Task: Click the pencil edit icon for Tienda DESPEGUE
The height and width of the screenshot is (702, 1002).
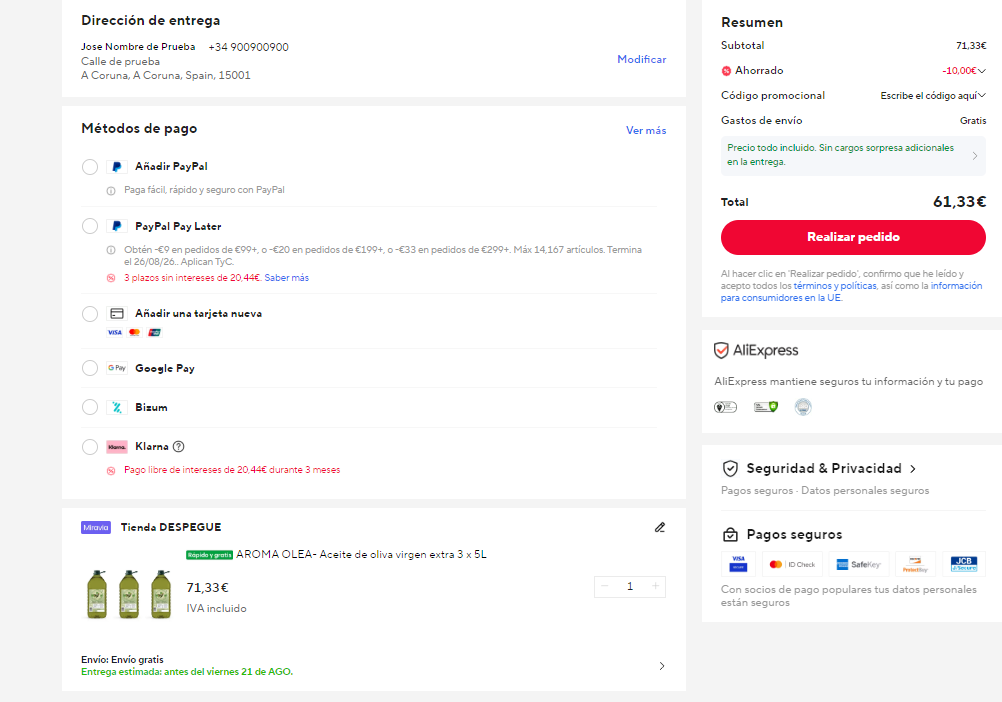Action: [x=660, y=528]
